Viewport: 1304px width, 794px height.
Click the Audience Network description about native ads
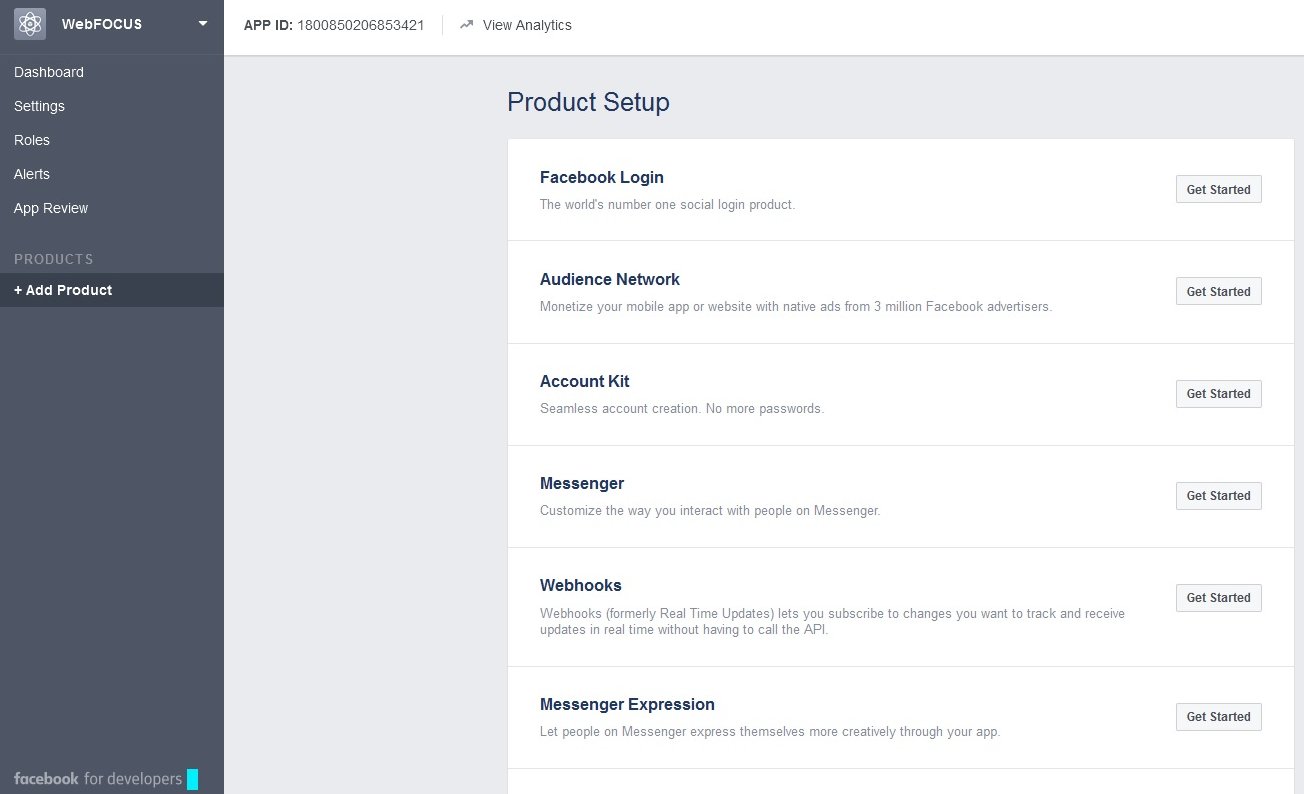(x=796, y=306)
